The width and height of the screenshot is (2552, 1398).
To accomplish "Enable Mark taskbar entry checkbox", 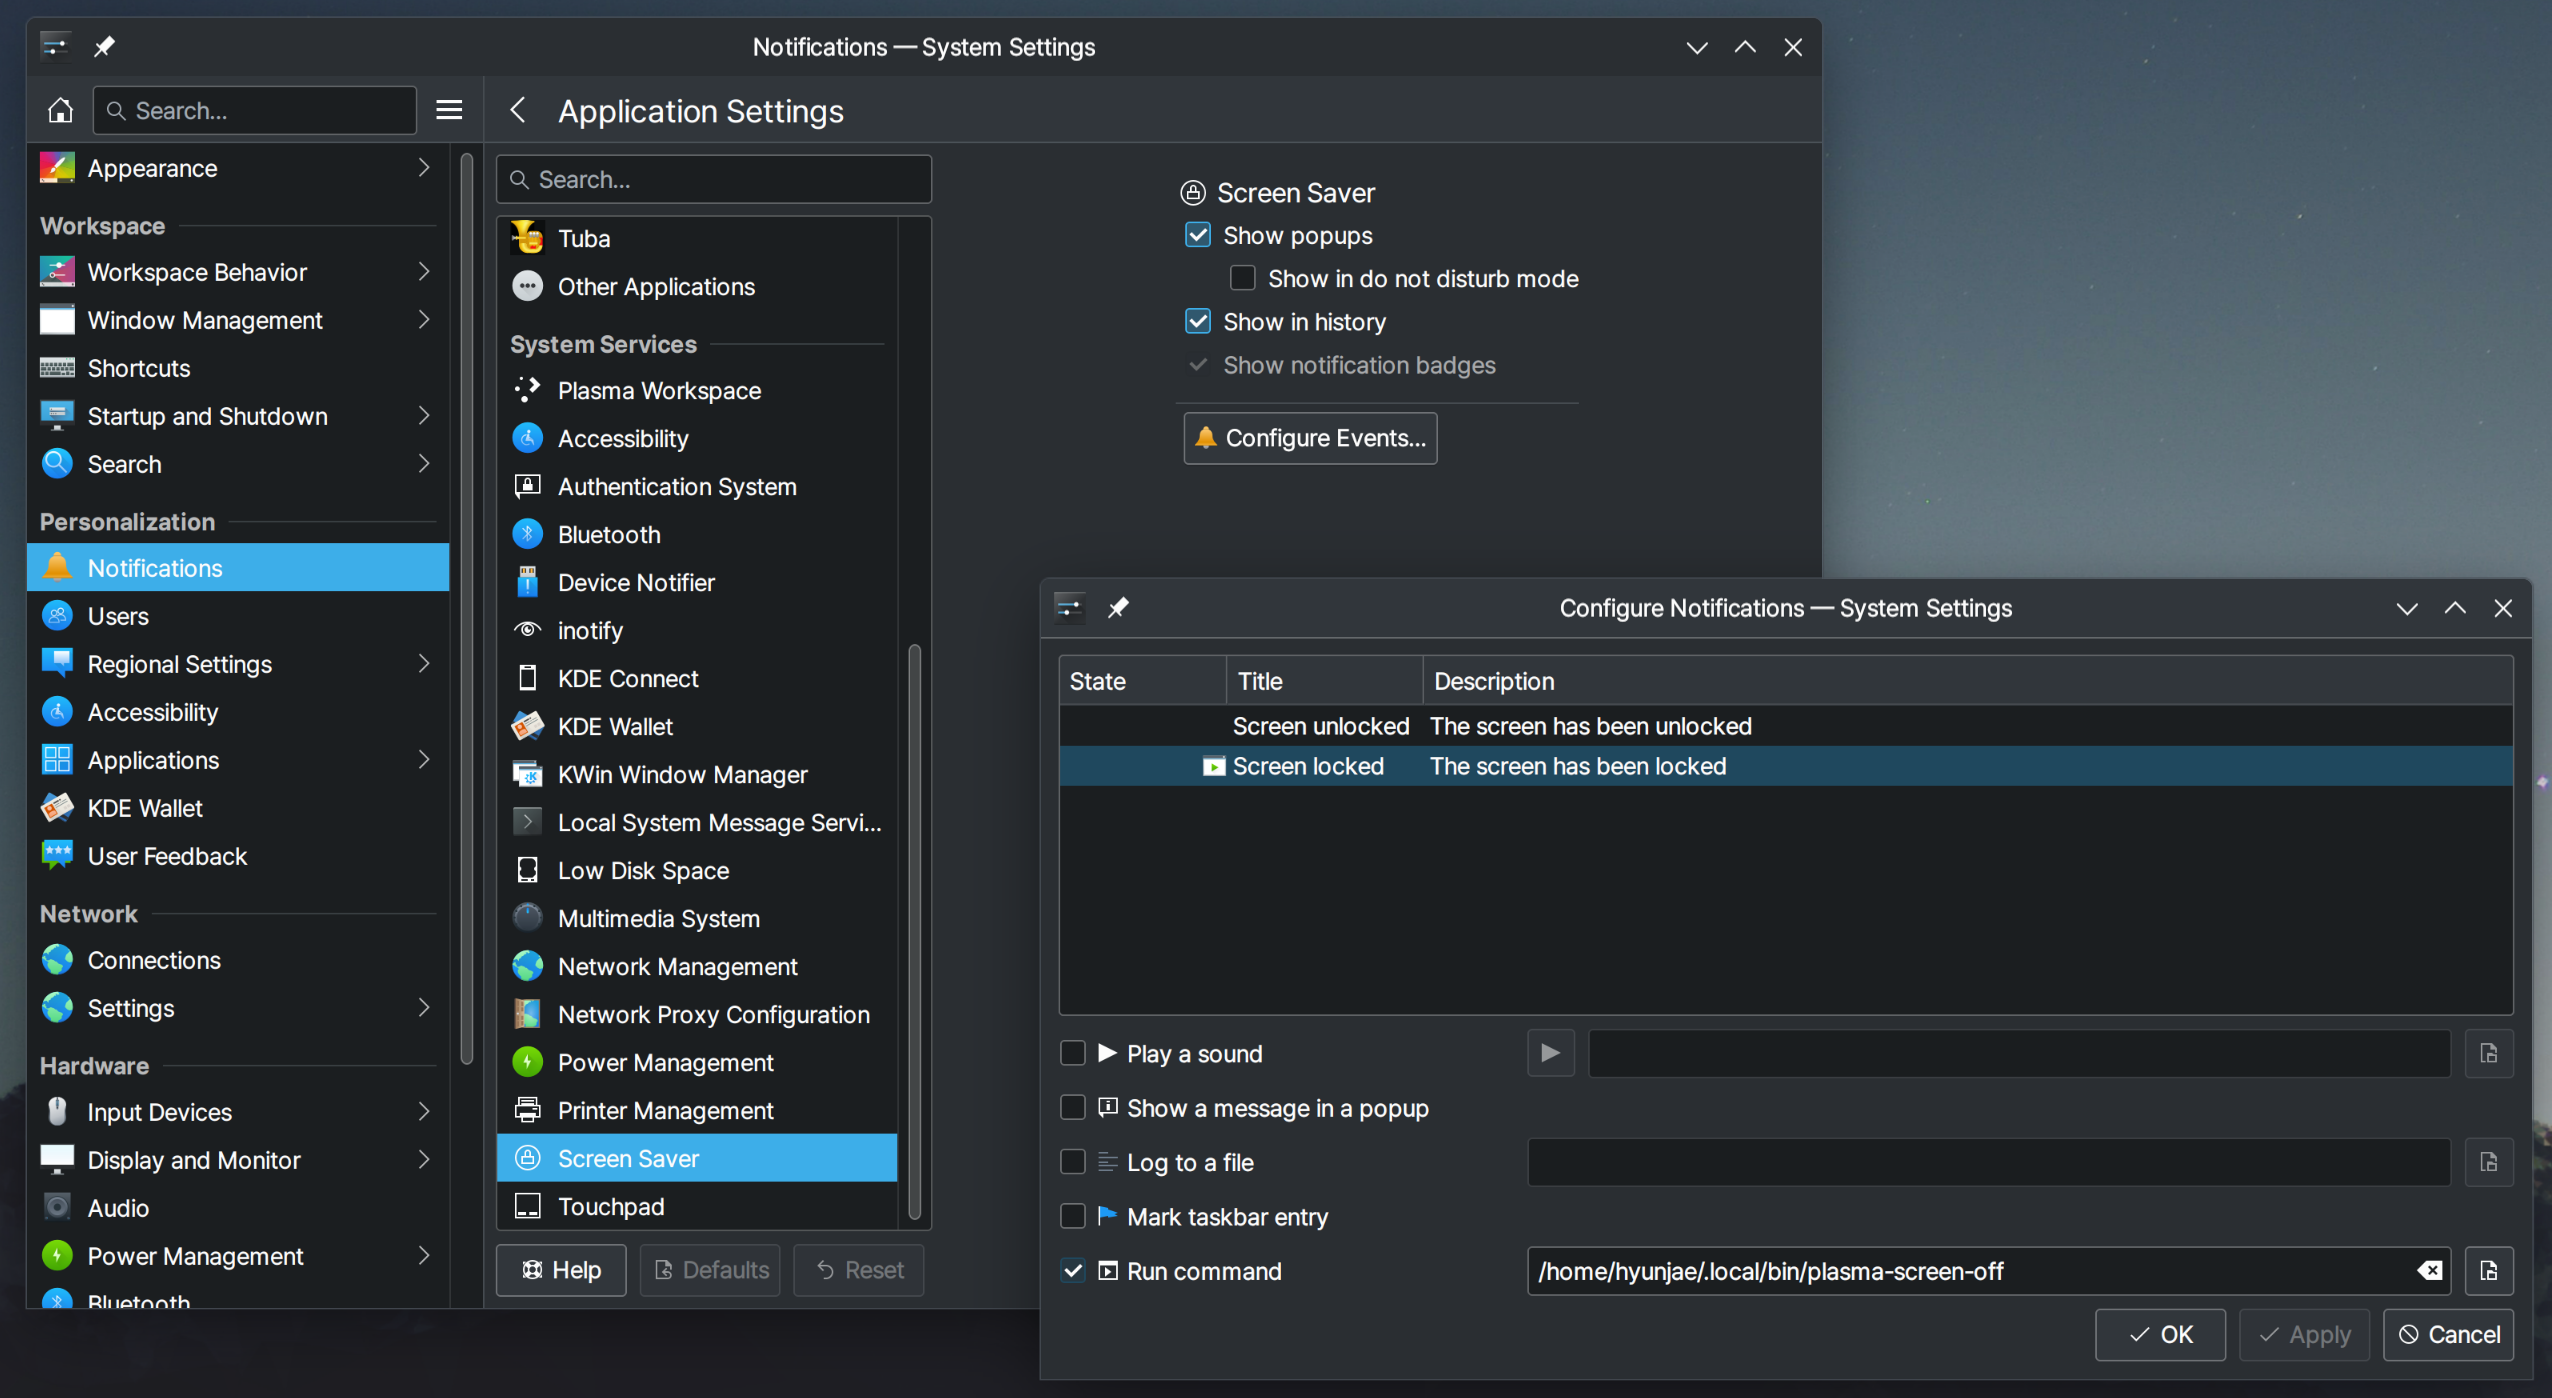I will (1072, 1216).
